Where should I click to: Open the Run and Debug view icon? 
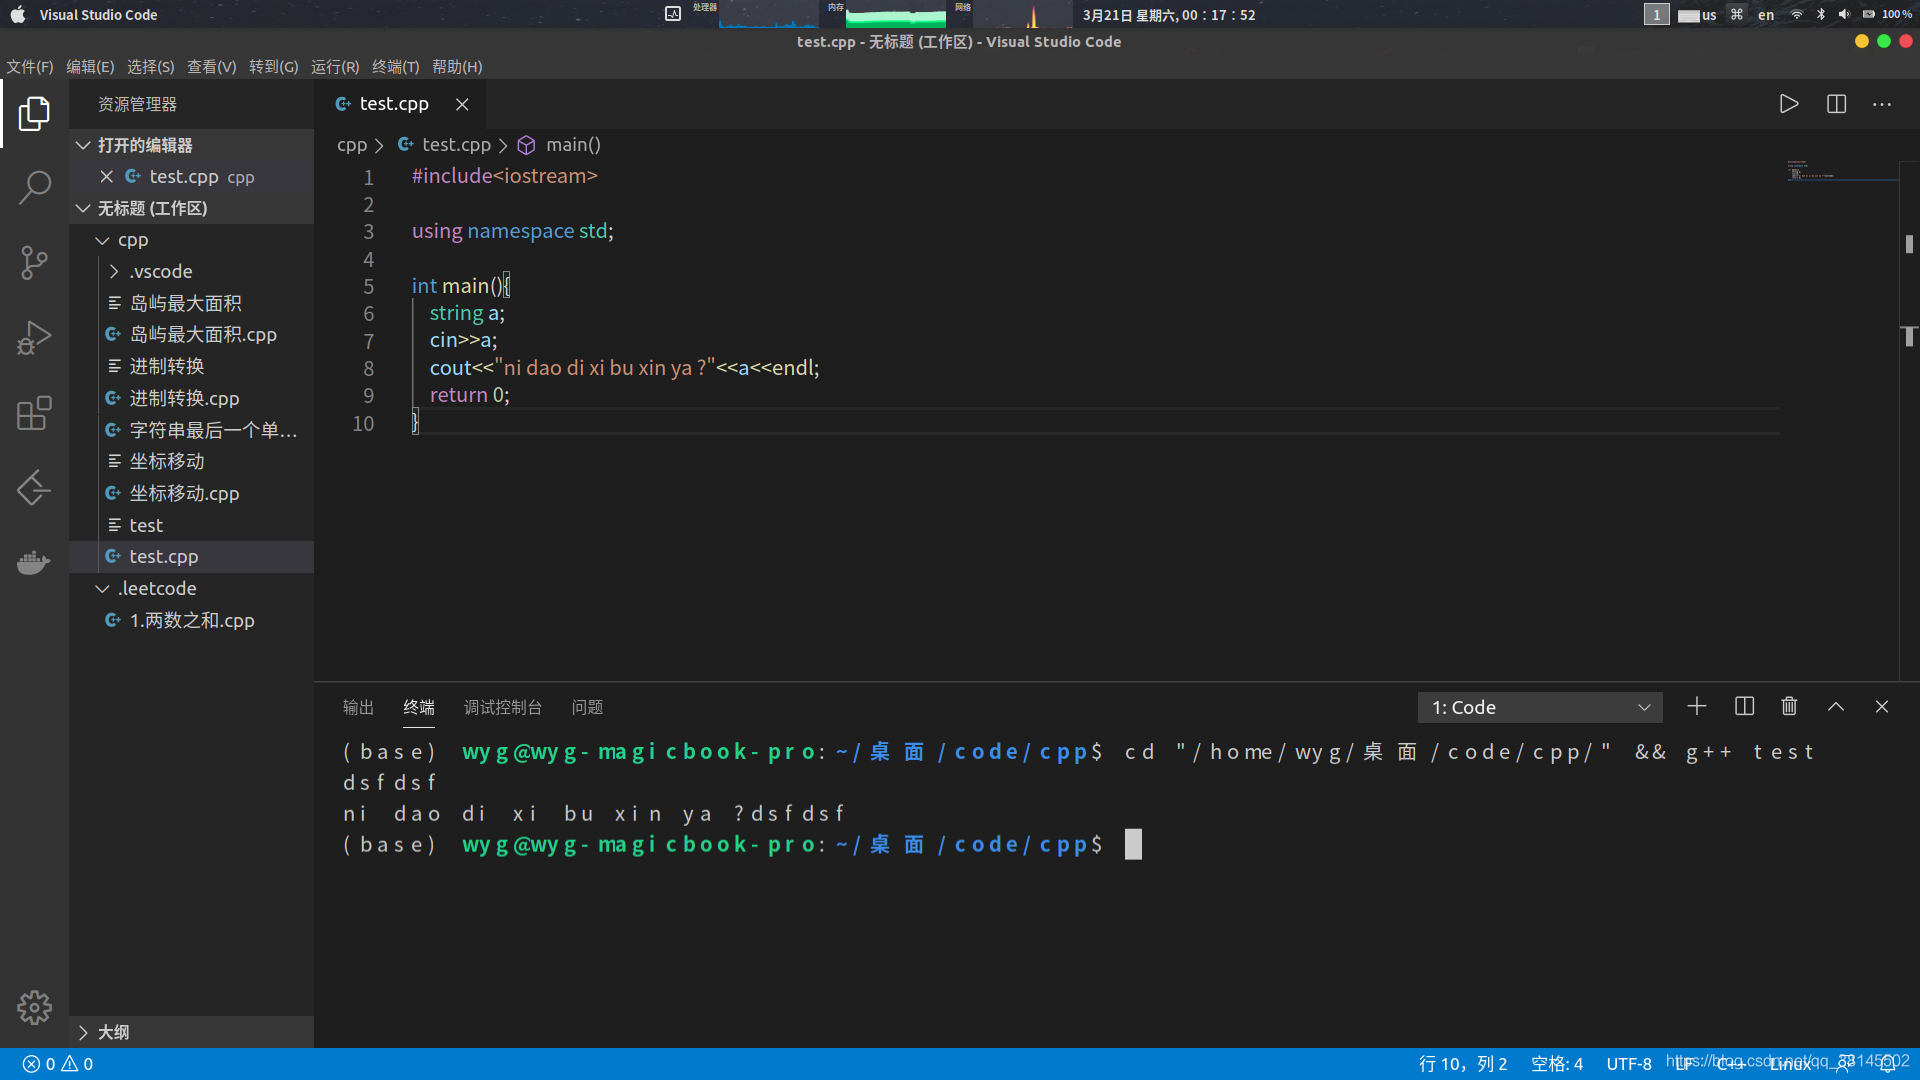[x=34, y=338]
